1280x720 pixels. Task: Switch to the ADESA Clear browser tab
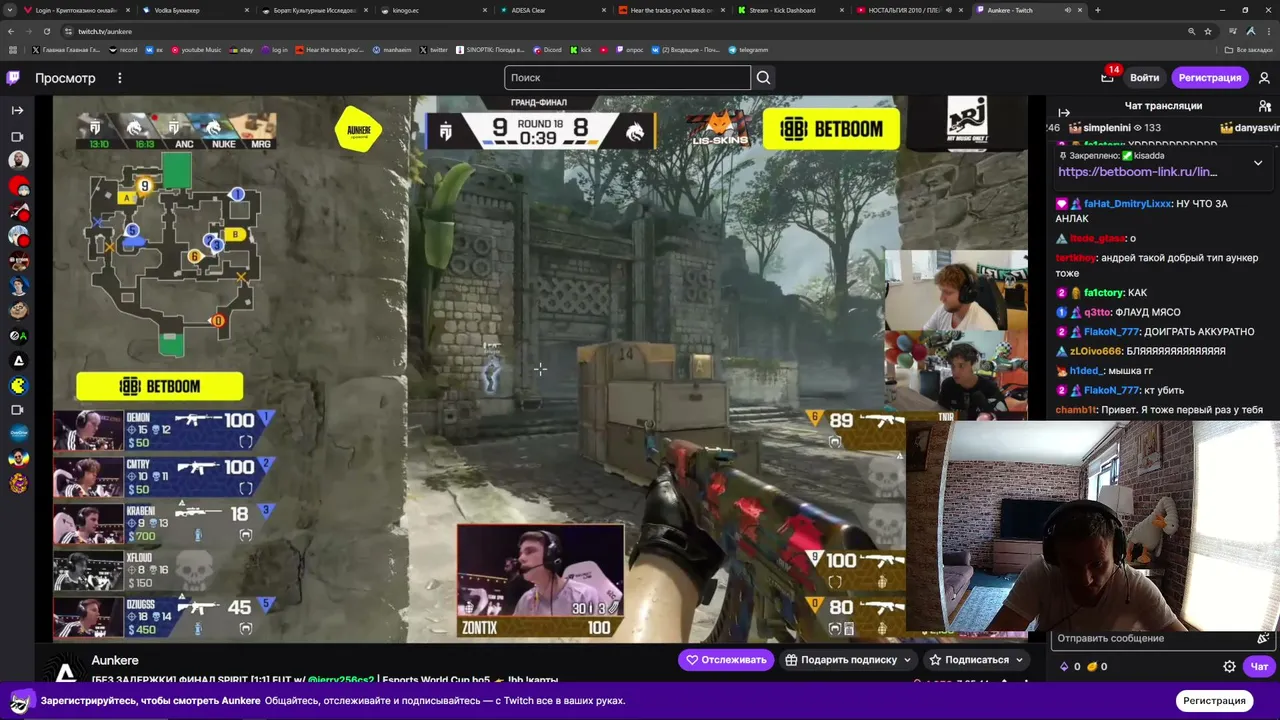(x=549, y=10)
